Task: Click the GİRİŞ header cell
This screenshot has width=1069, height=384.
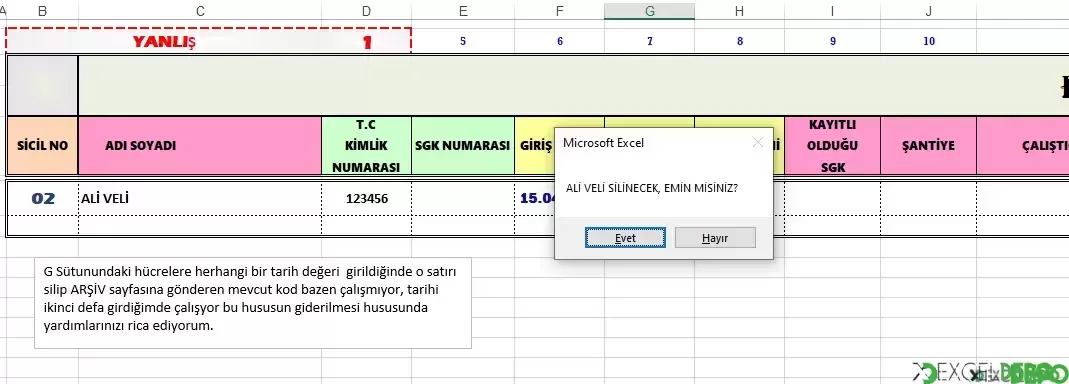Action: (535, 145)
